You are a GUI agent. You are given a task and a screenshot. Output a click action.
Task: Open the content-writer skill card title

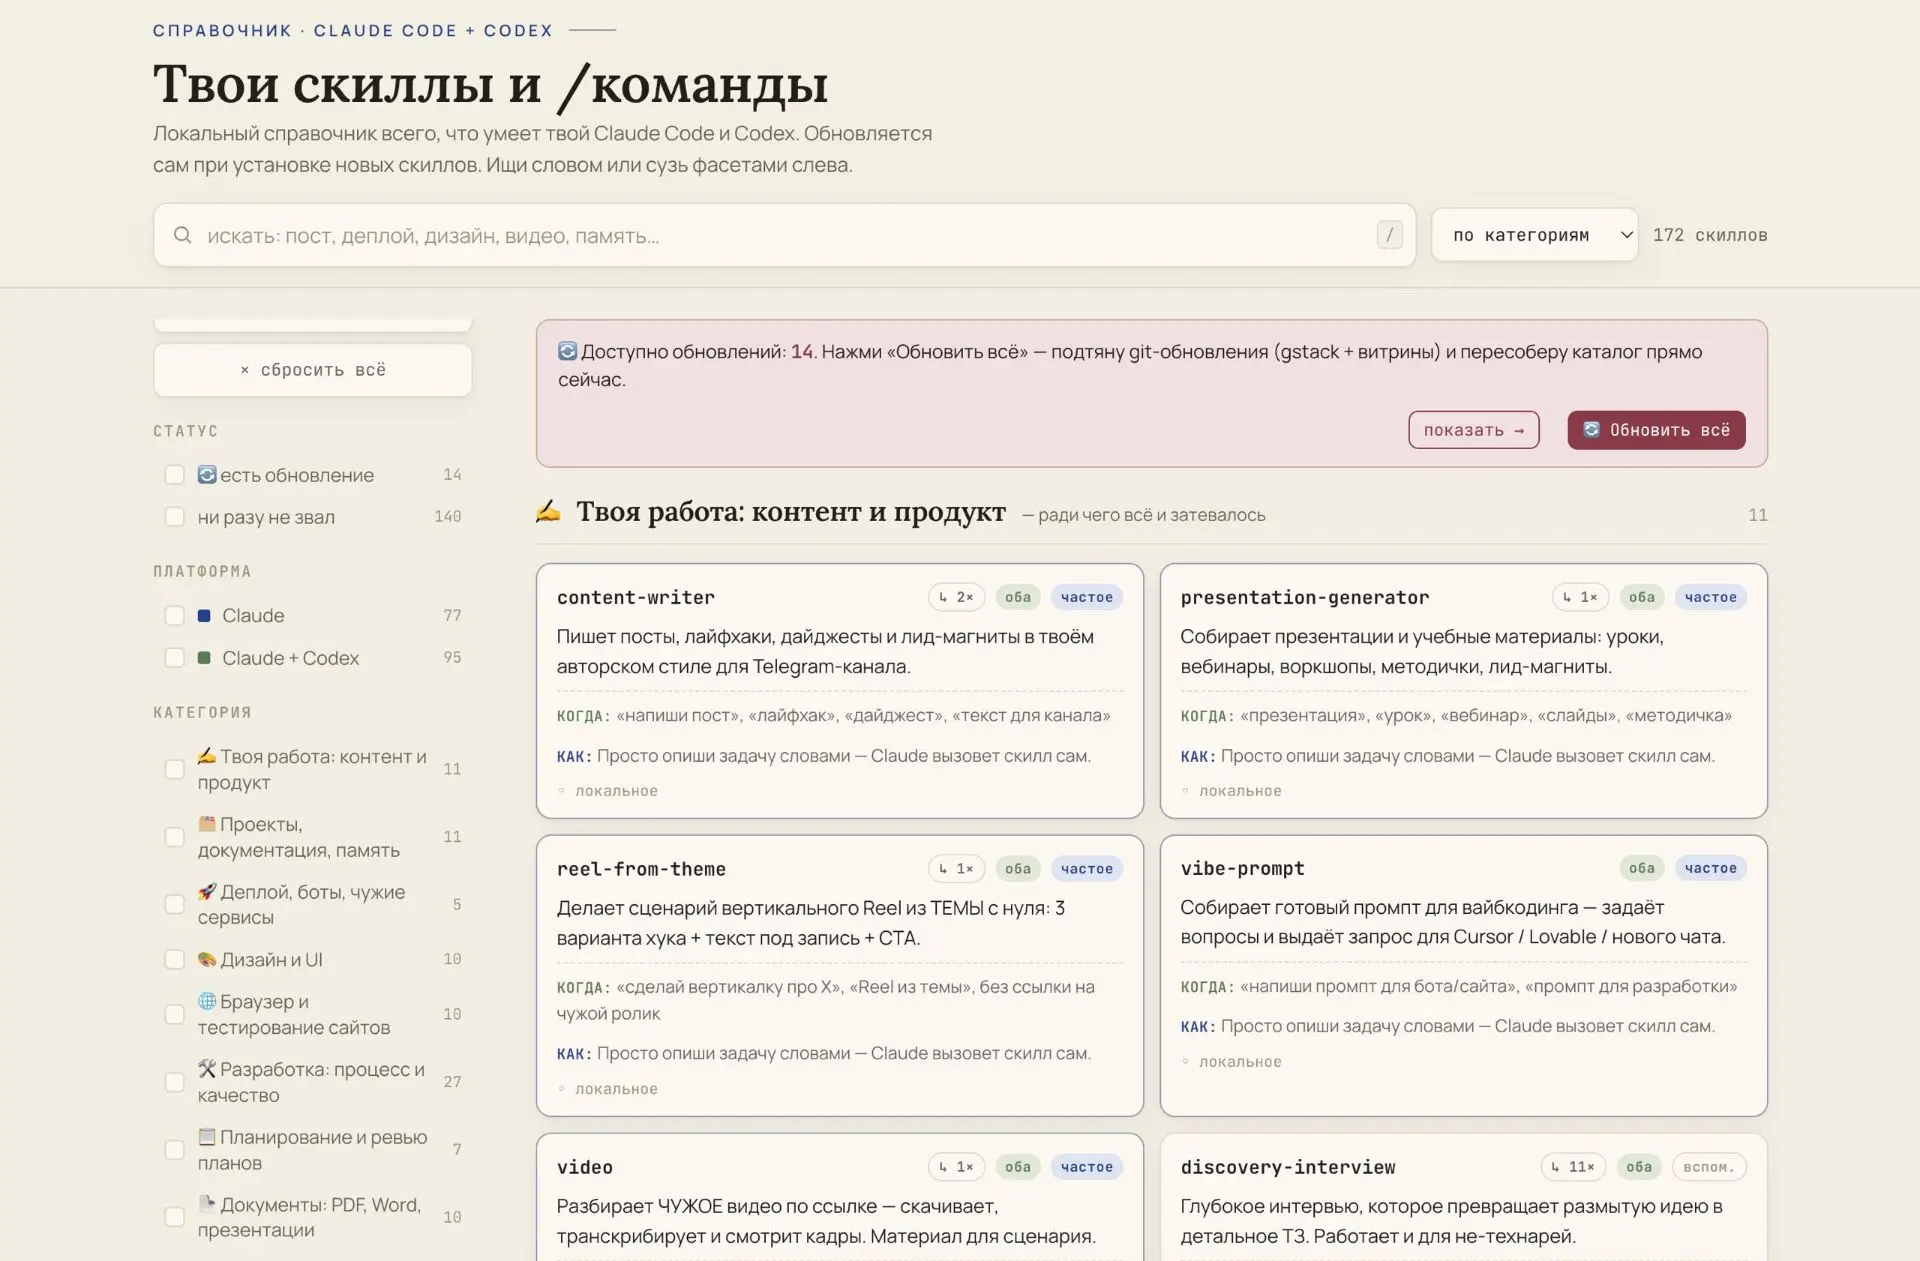(x=635, y=597)
